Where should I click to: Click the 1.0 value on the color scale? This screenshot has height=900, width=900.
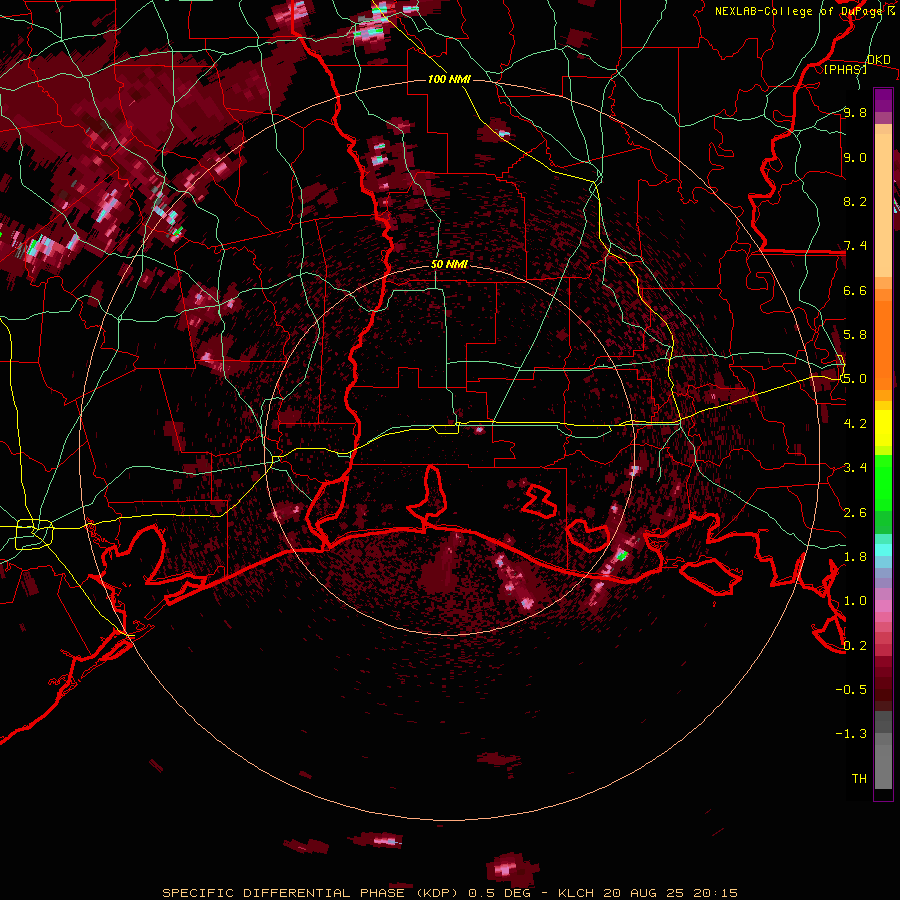pos(855,601)
